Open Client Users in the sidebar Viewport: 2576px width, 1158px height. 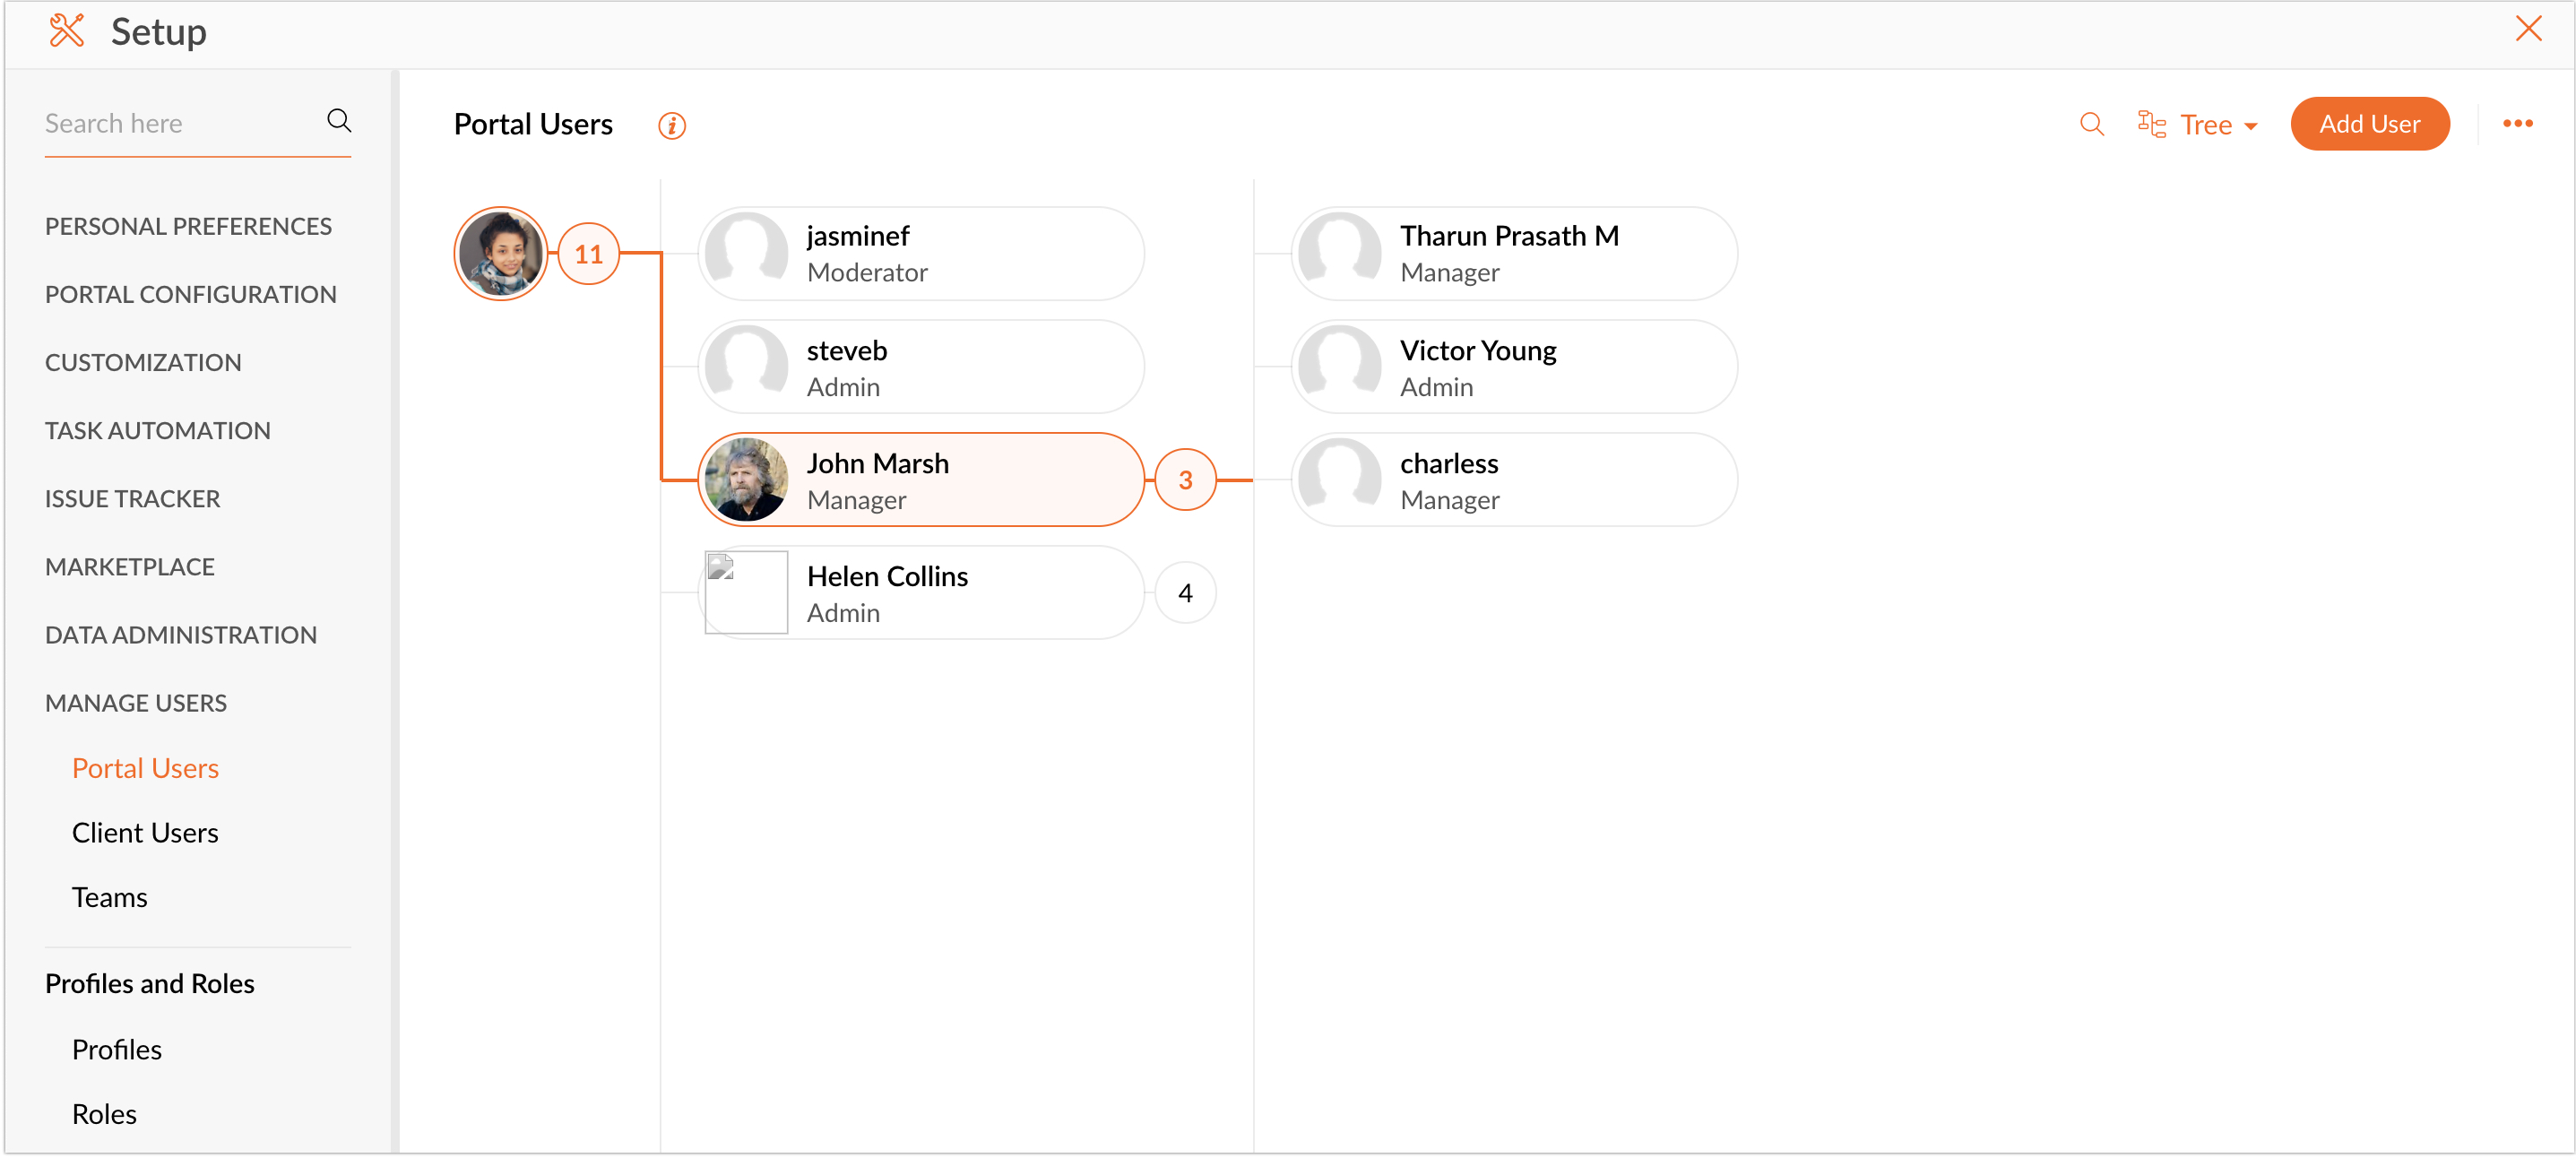click(x=145, y=833)
